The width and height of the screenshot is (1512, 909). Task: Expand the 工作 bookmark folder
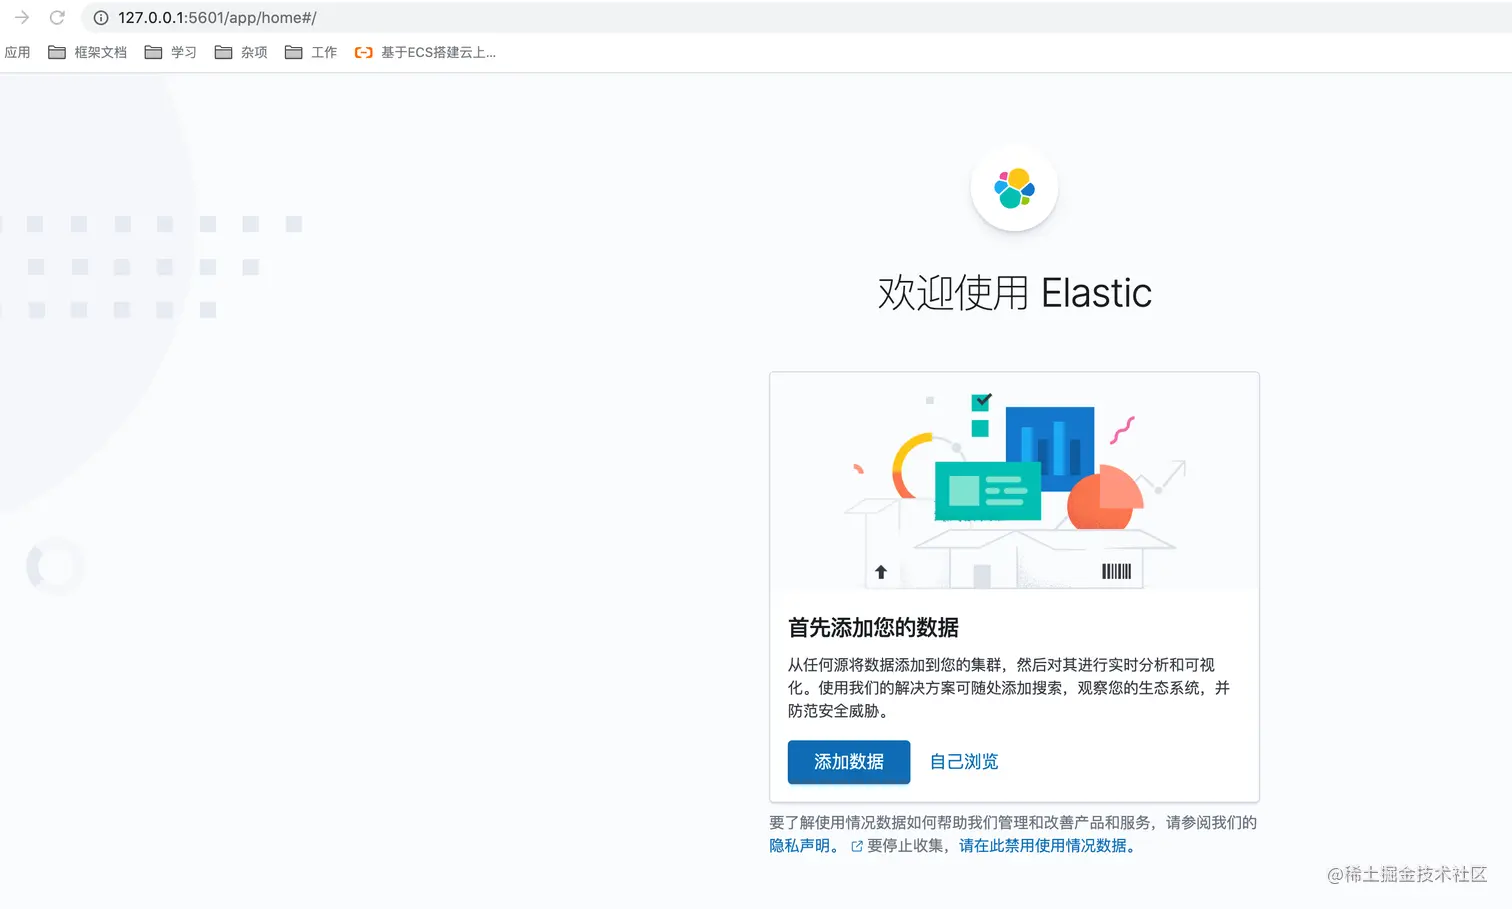324,52
